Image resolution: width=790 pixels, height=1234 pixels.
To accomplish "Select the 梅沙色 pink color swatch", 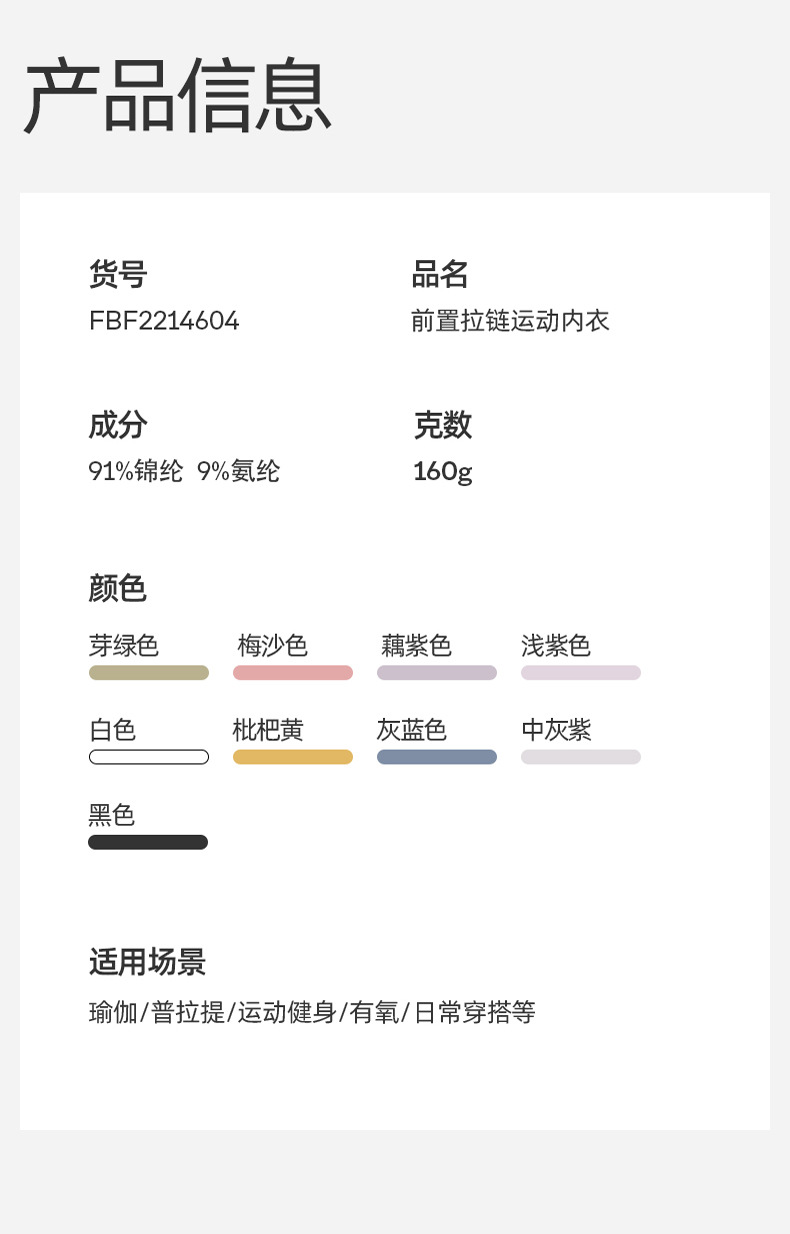I will tap(293, 673).
